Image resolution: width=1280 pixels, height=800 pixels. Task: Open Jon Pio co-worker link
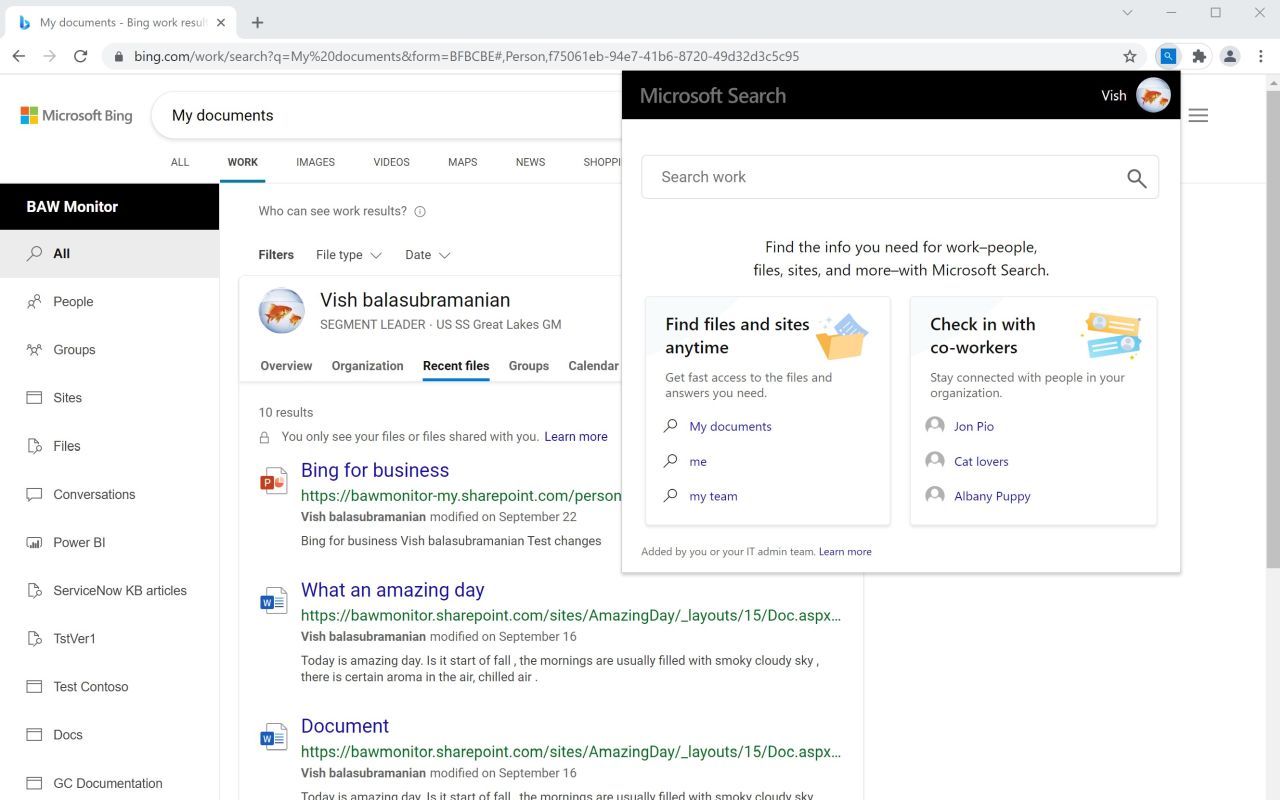coord(973,426)
